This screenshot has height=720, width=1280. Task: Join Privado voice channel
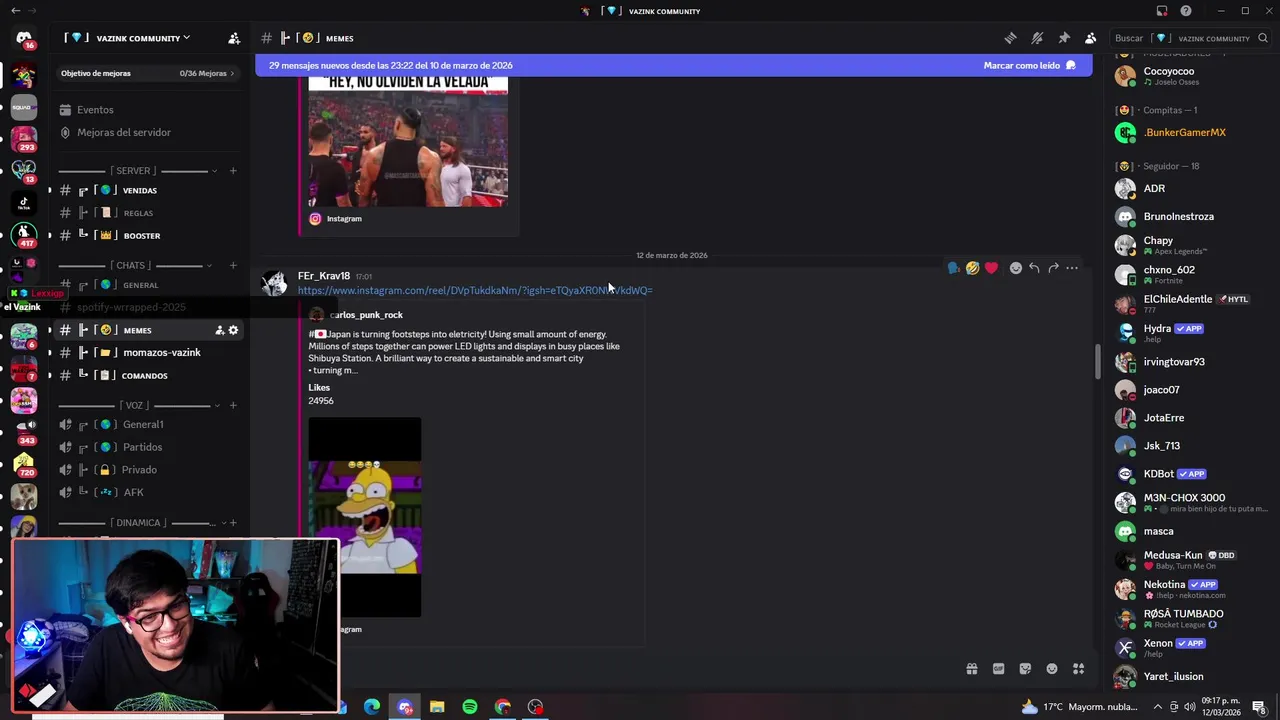coord(148,470)
